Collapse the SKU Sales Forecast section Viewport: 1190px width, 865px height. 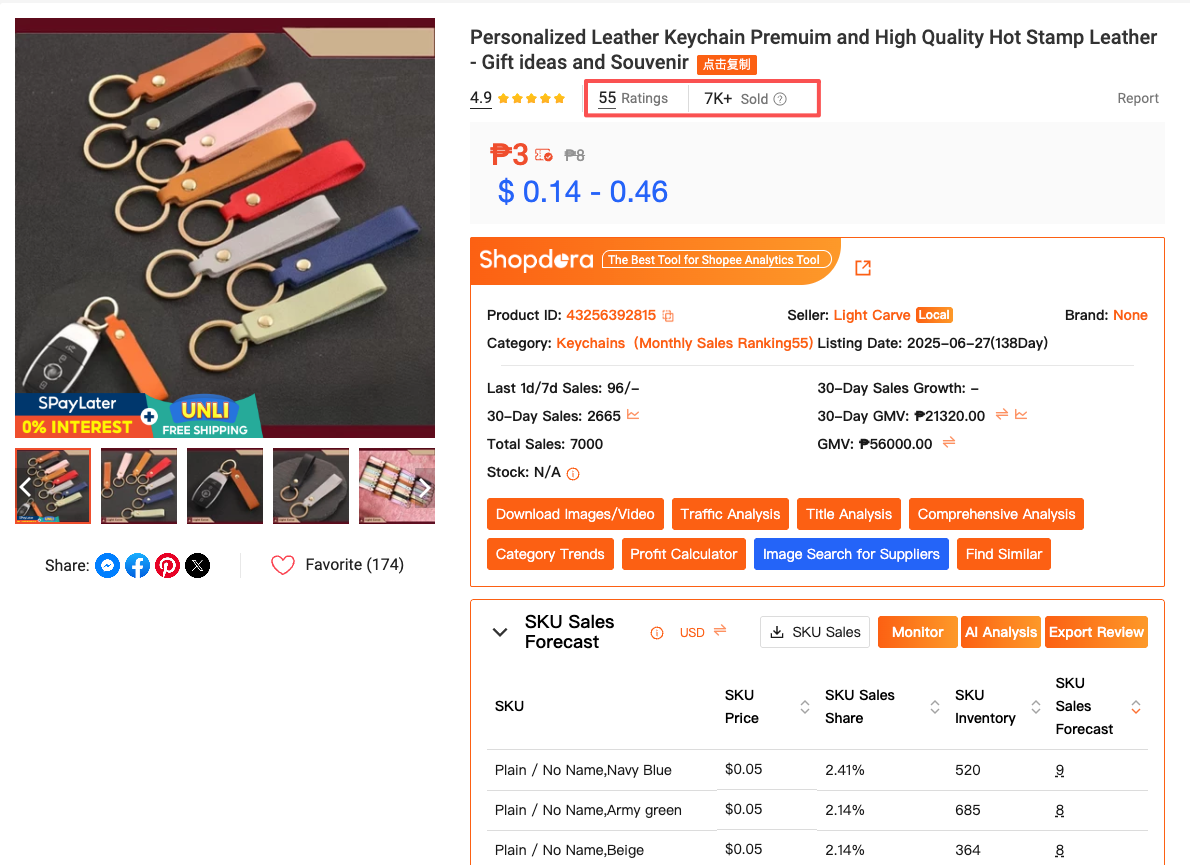pos(500,632)
